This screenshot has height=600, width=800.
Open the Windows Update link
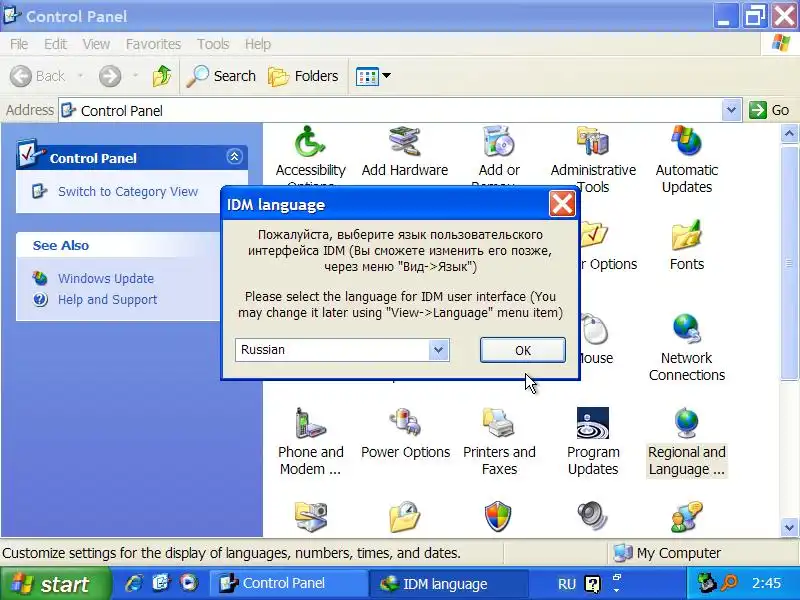point(106,278)
